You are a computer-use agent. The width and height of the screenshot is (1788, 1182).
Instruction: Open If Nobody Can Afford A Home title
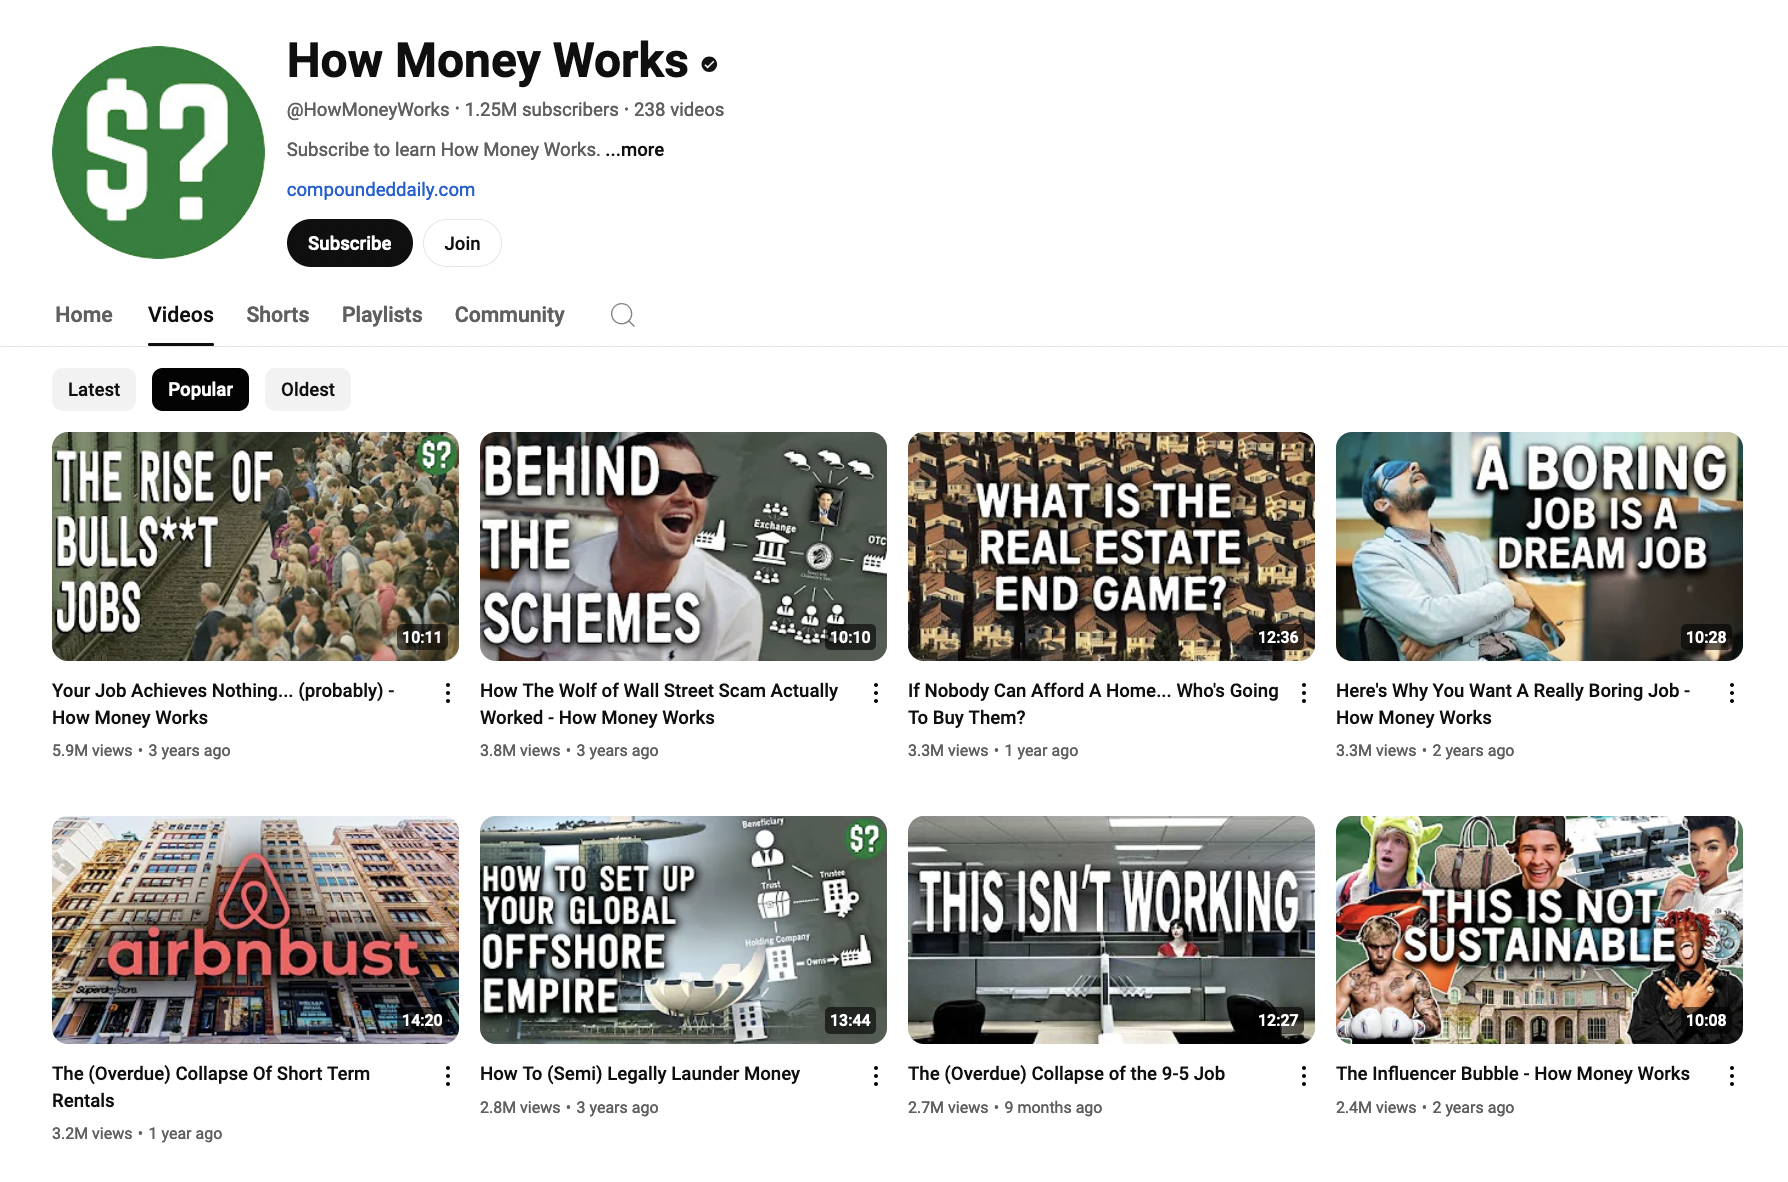click(1093, 704)
